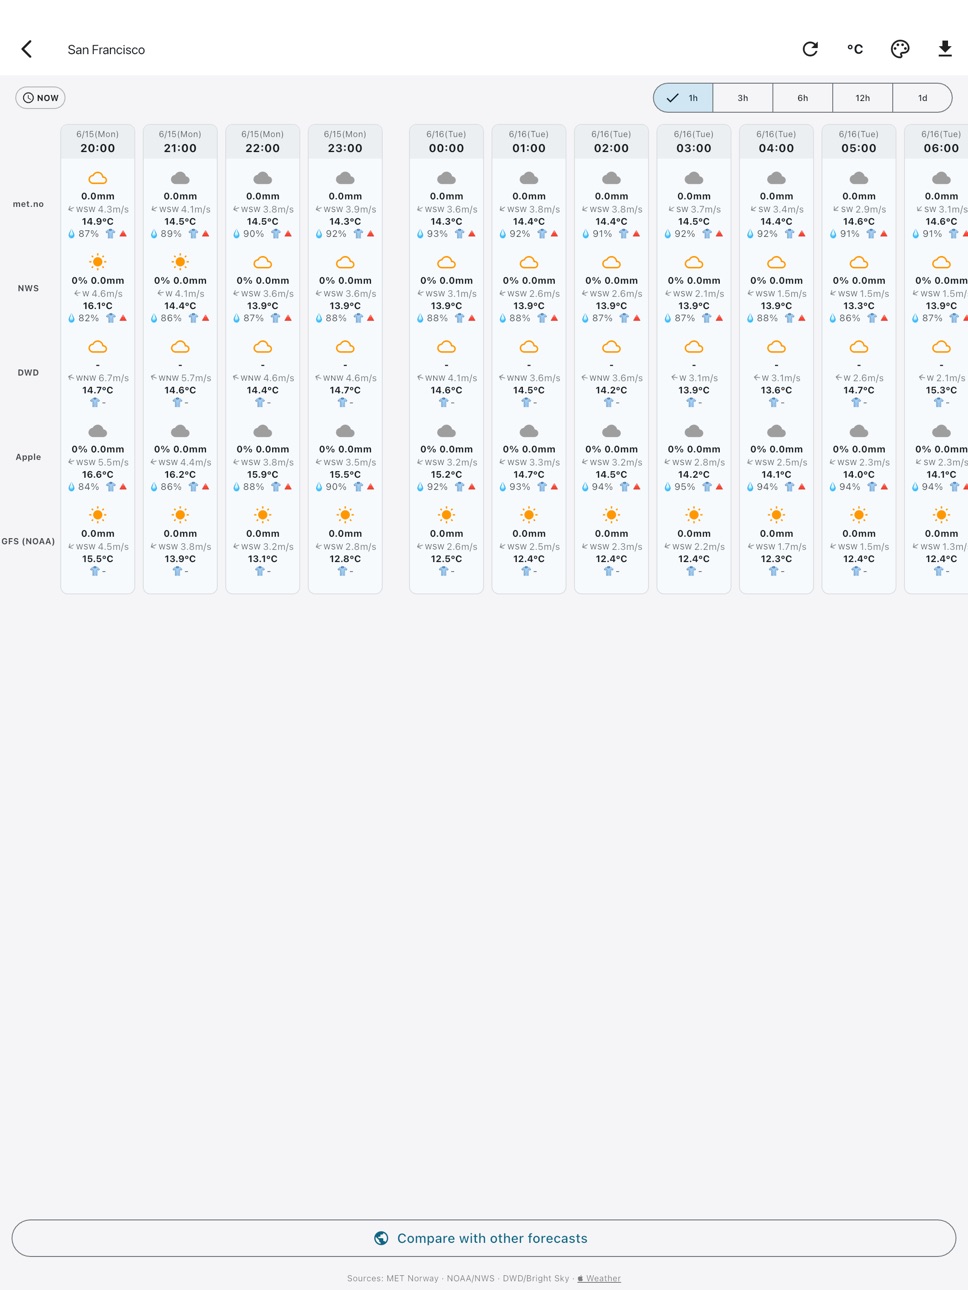The width and height of the screenshot is (968, 1290).
Task: Click Apple red warning triangle at 22:00
Action: coord(288,487)
